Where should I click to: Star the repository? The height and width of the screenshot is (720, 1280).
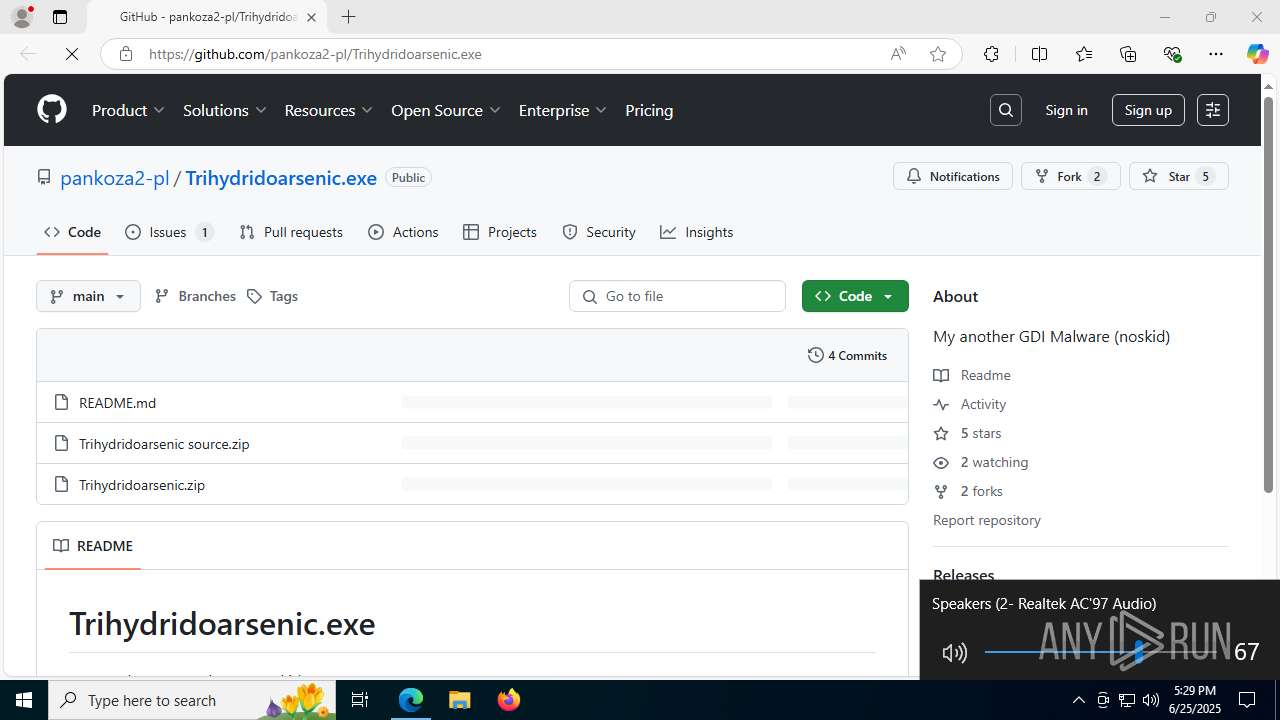coord(1178,176)
